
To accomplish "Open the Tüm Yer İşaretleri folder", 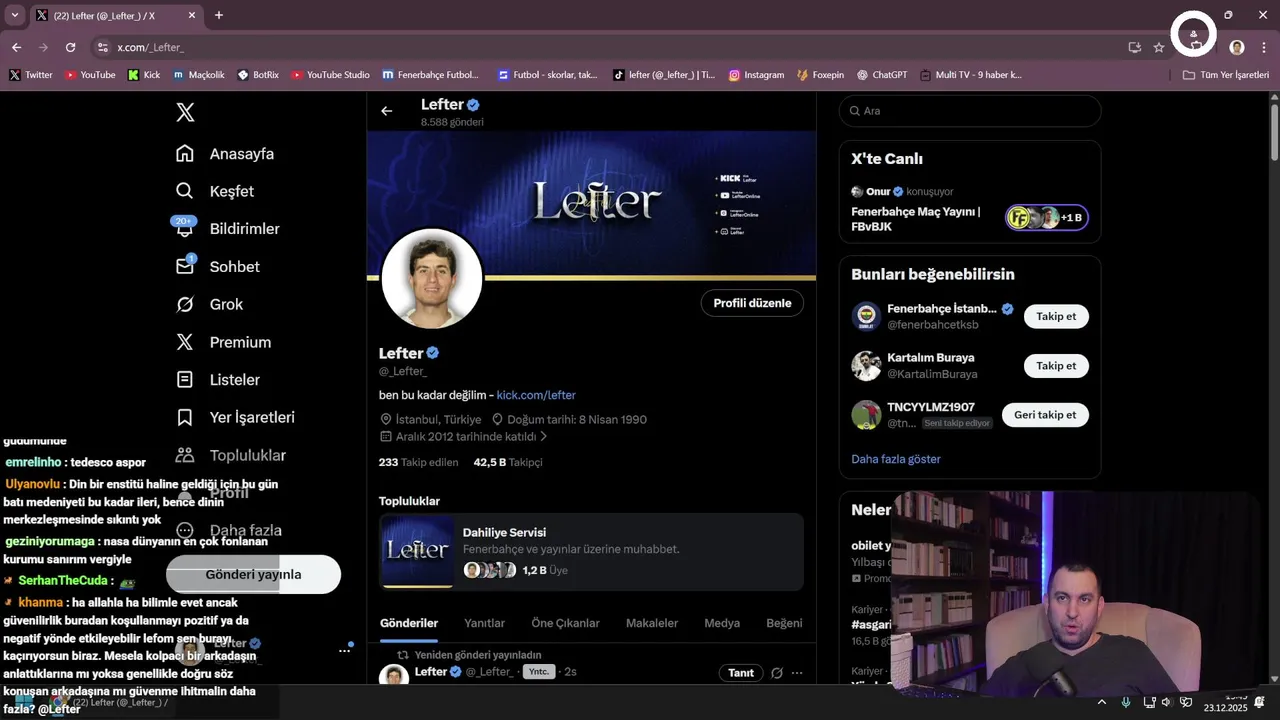I will (x=1226, y=75).
